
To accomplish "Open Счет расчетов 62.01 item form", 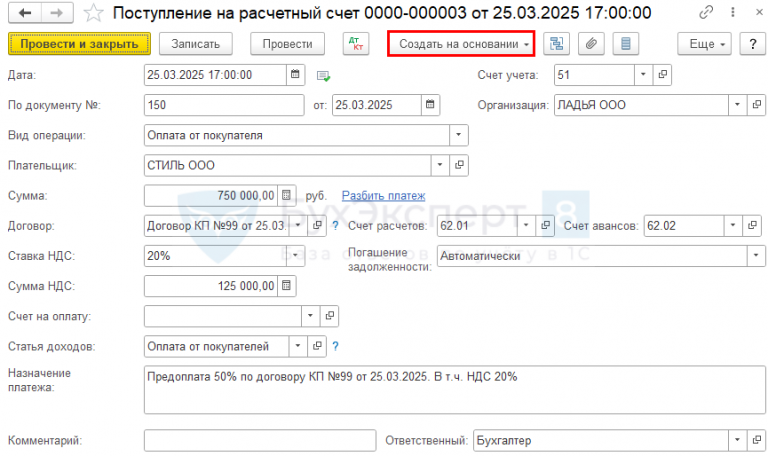I will coord(545,225).
